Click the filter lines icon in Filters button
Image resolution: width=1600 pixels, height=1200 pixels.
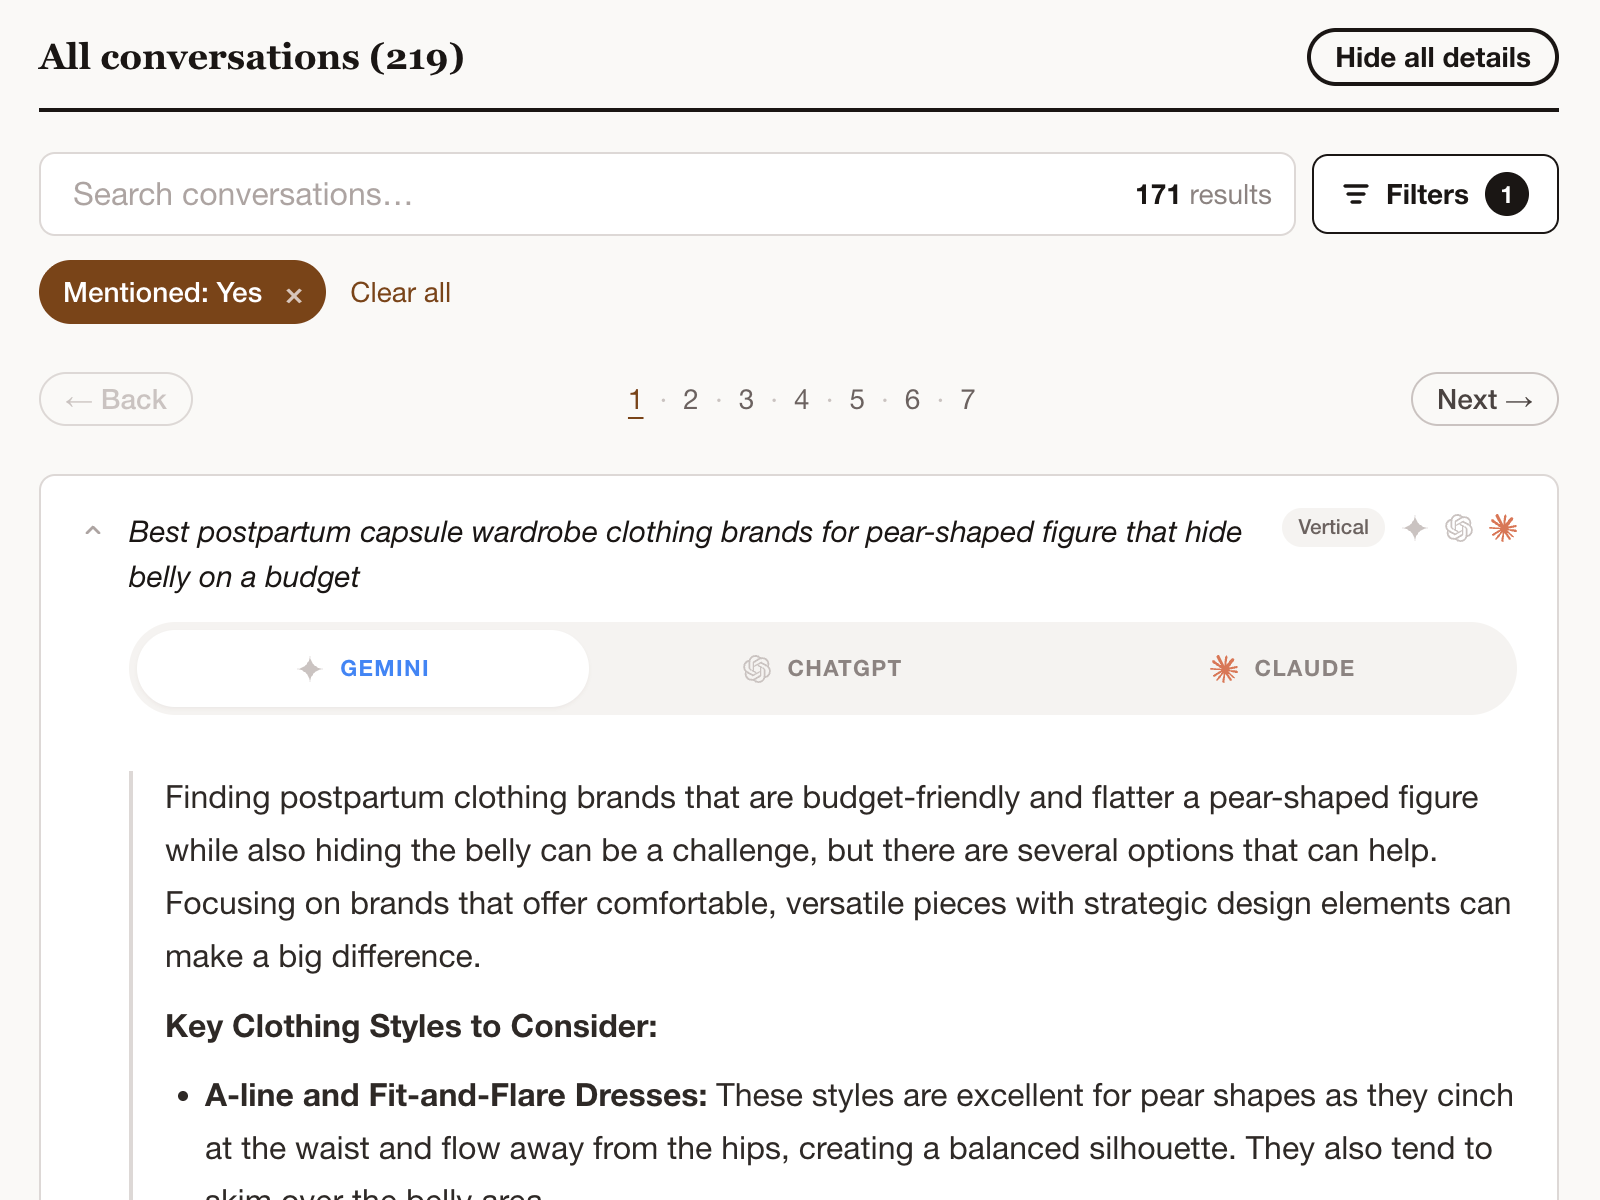[x=1356, y=194]
